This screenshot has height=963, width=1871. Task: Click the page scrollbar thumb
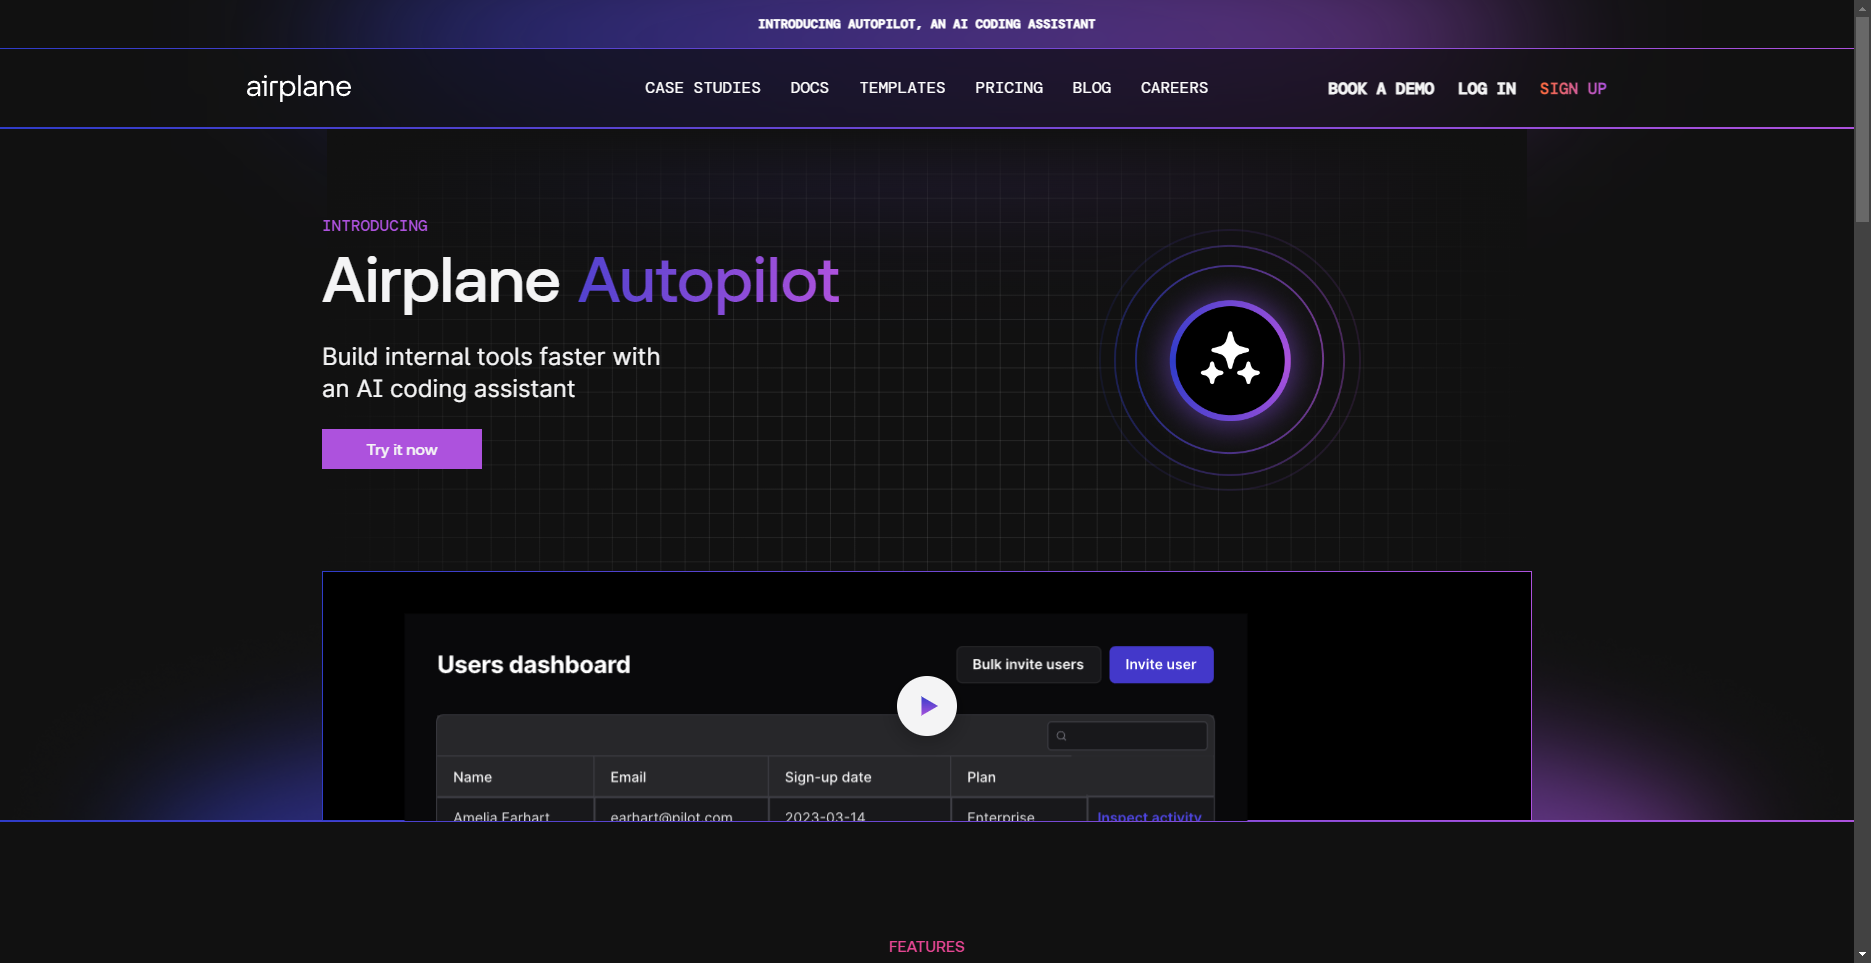[1862, 117]
